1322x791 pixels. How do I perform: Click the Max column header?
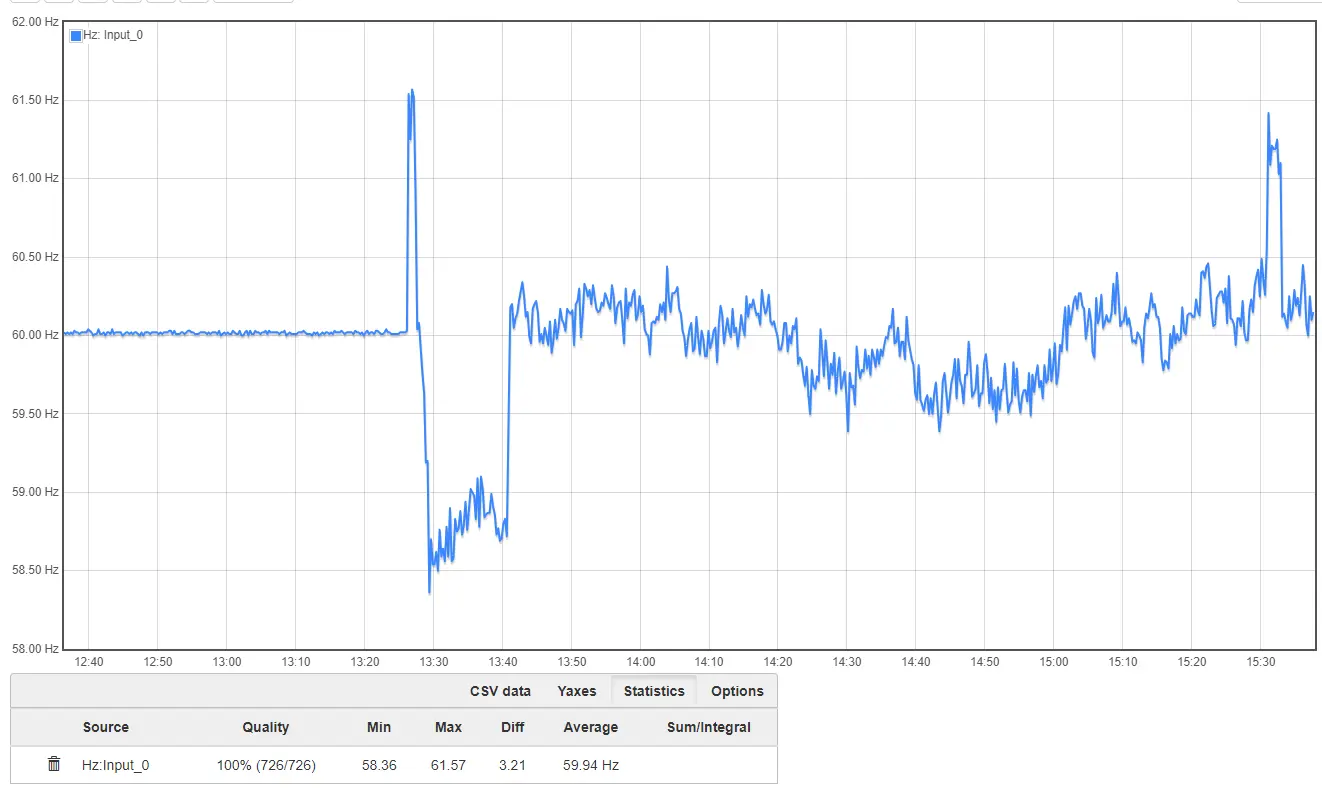[448, 727]
